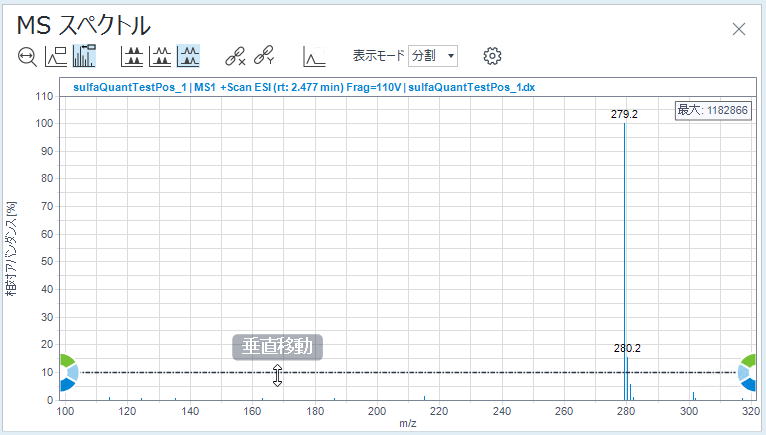This screenshot has width=766, height=435.
Task: Click the dashed horizontal threshold line
Action: pos(408,372)
